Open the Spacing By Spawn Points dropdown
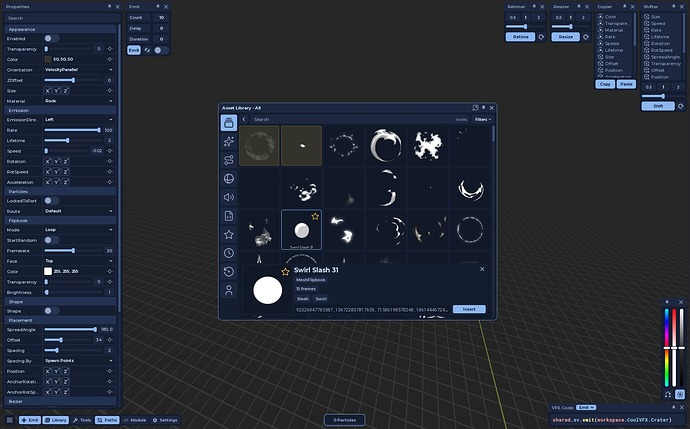 [x=78, y=361]
